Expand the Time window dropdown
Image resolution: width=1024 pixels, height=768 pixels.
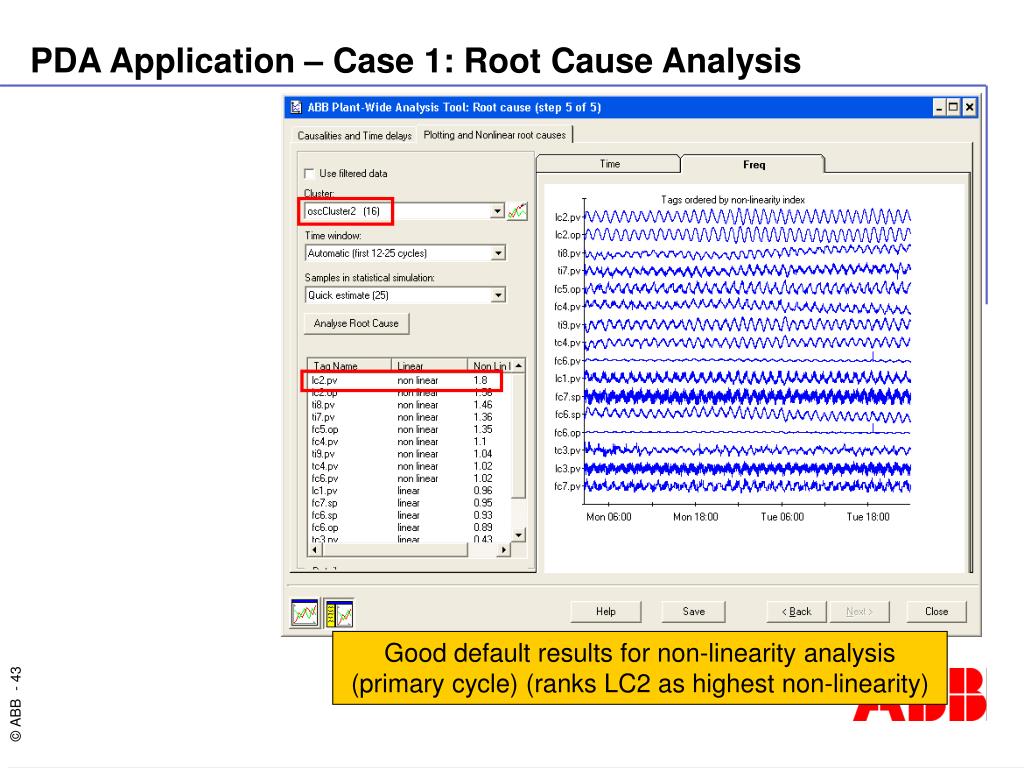click(x=498, y=253)
